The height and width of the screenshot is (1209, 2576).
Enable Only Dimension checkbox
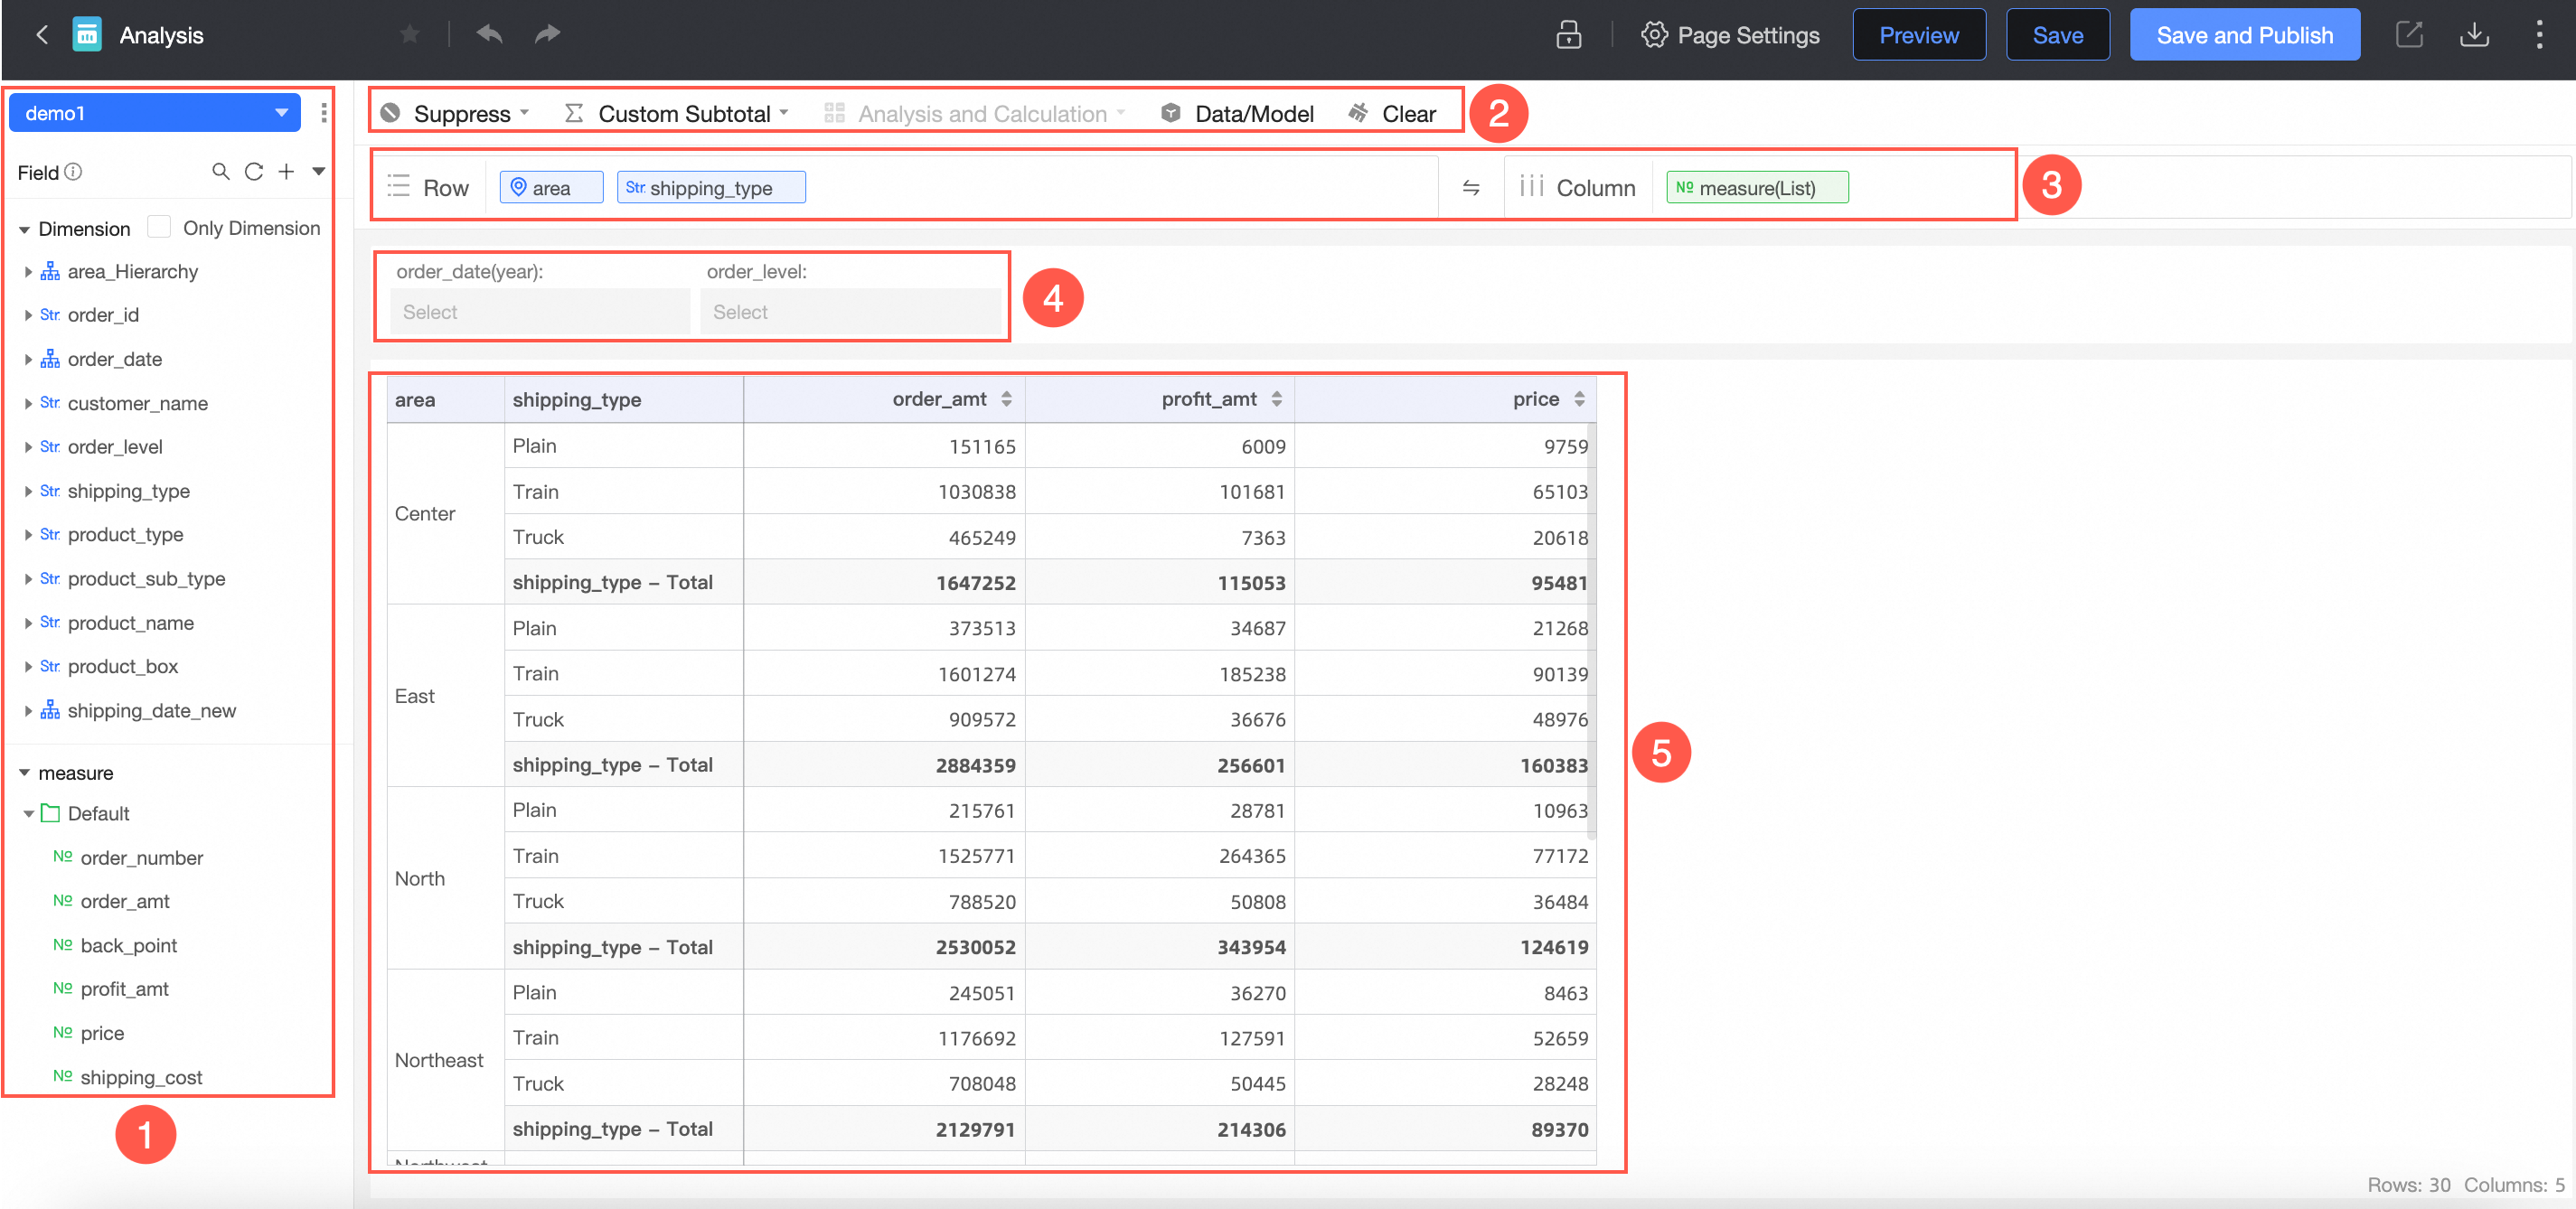(x=159, y=227)
